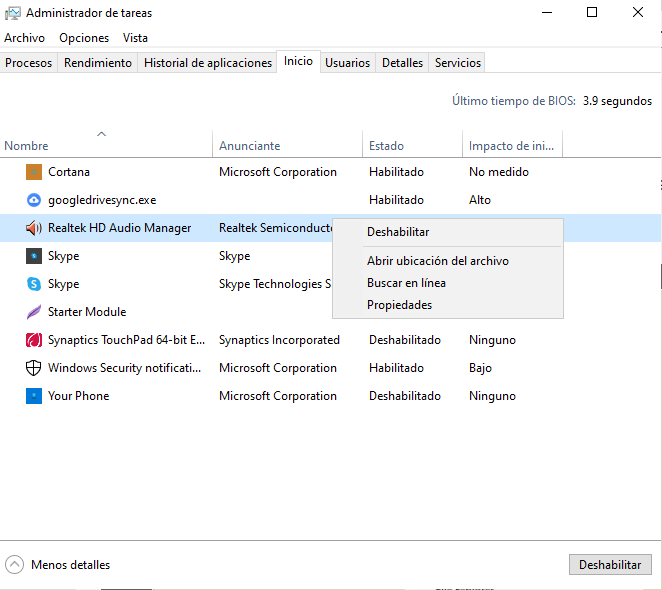The height and width of the screenshot is (590, 662).
Task: Switch to the Rendimiento tab
Action: 98,63
